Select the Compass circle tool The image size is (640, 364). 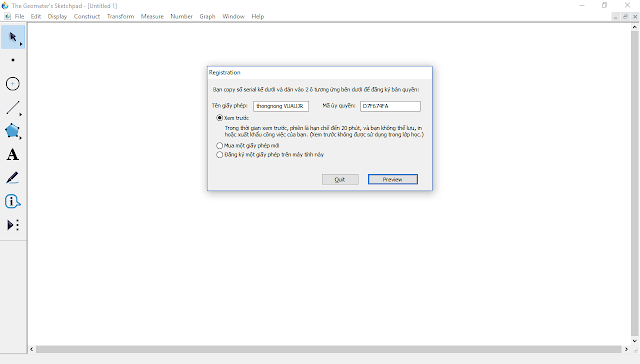pos(13,84)
